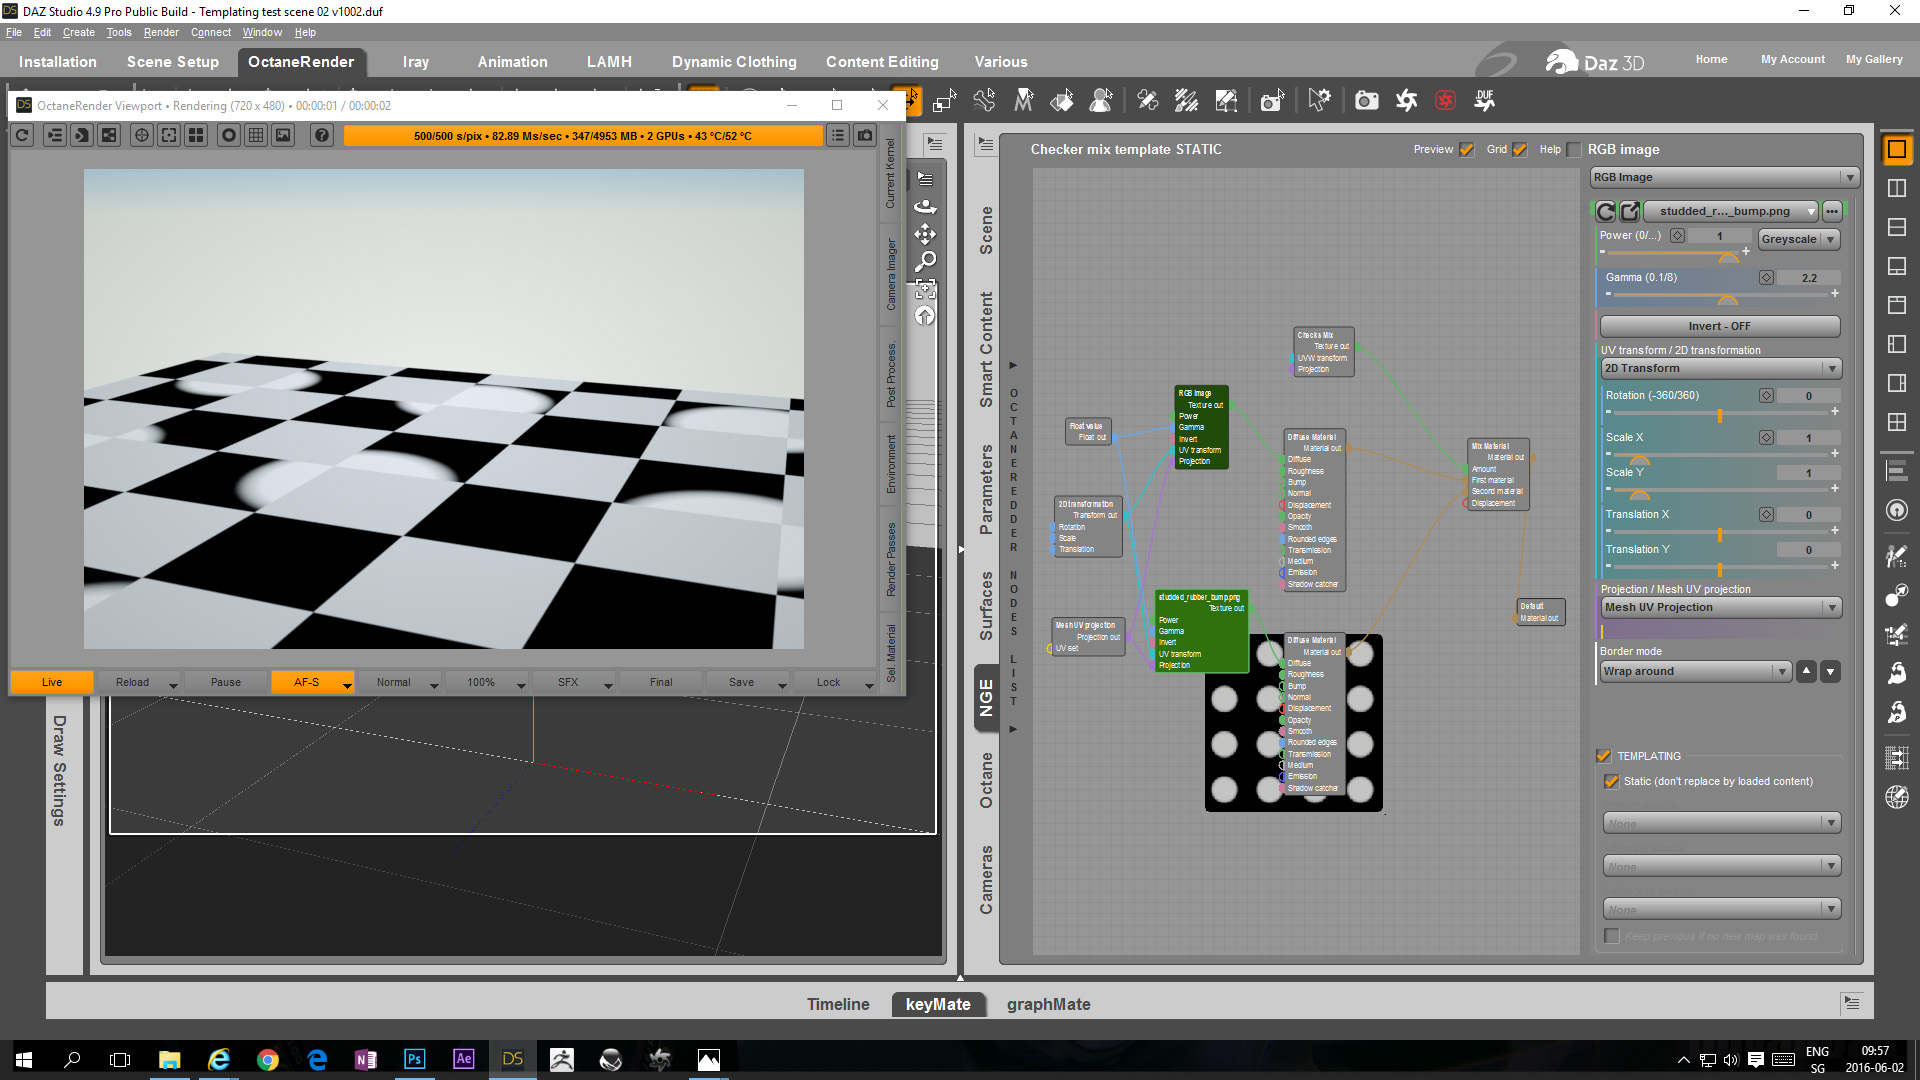
Task: Click the Reload button in viewport
Action: coord(139,682)
